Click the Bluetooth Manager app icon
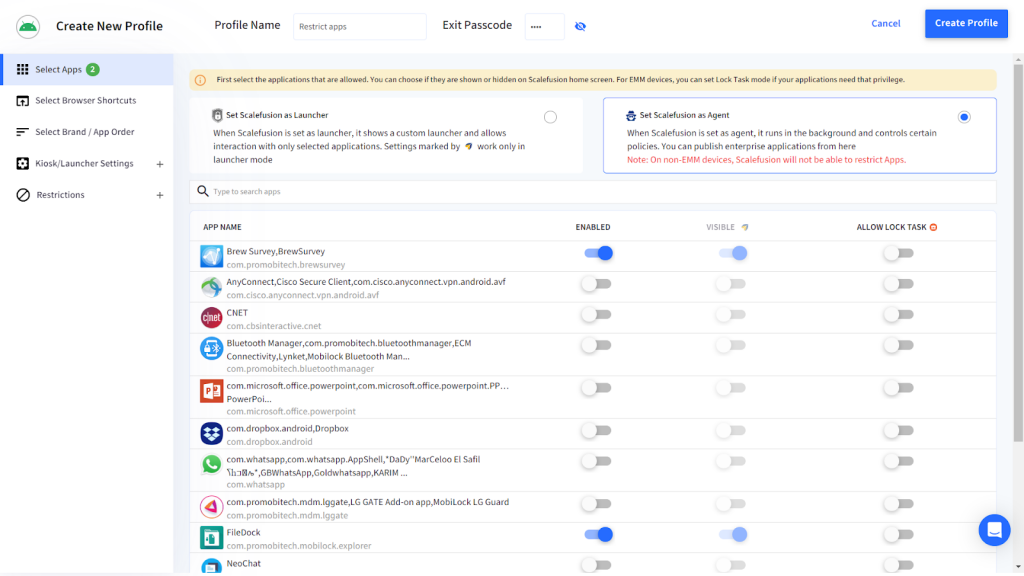This screenshot has width=1024, height=576. click(x=212, y=349)
